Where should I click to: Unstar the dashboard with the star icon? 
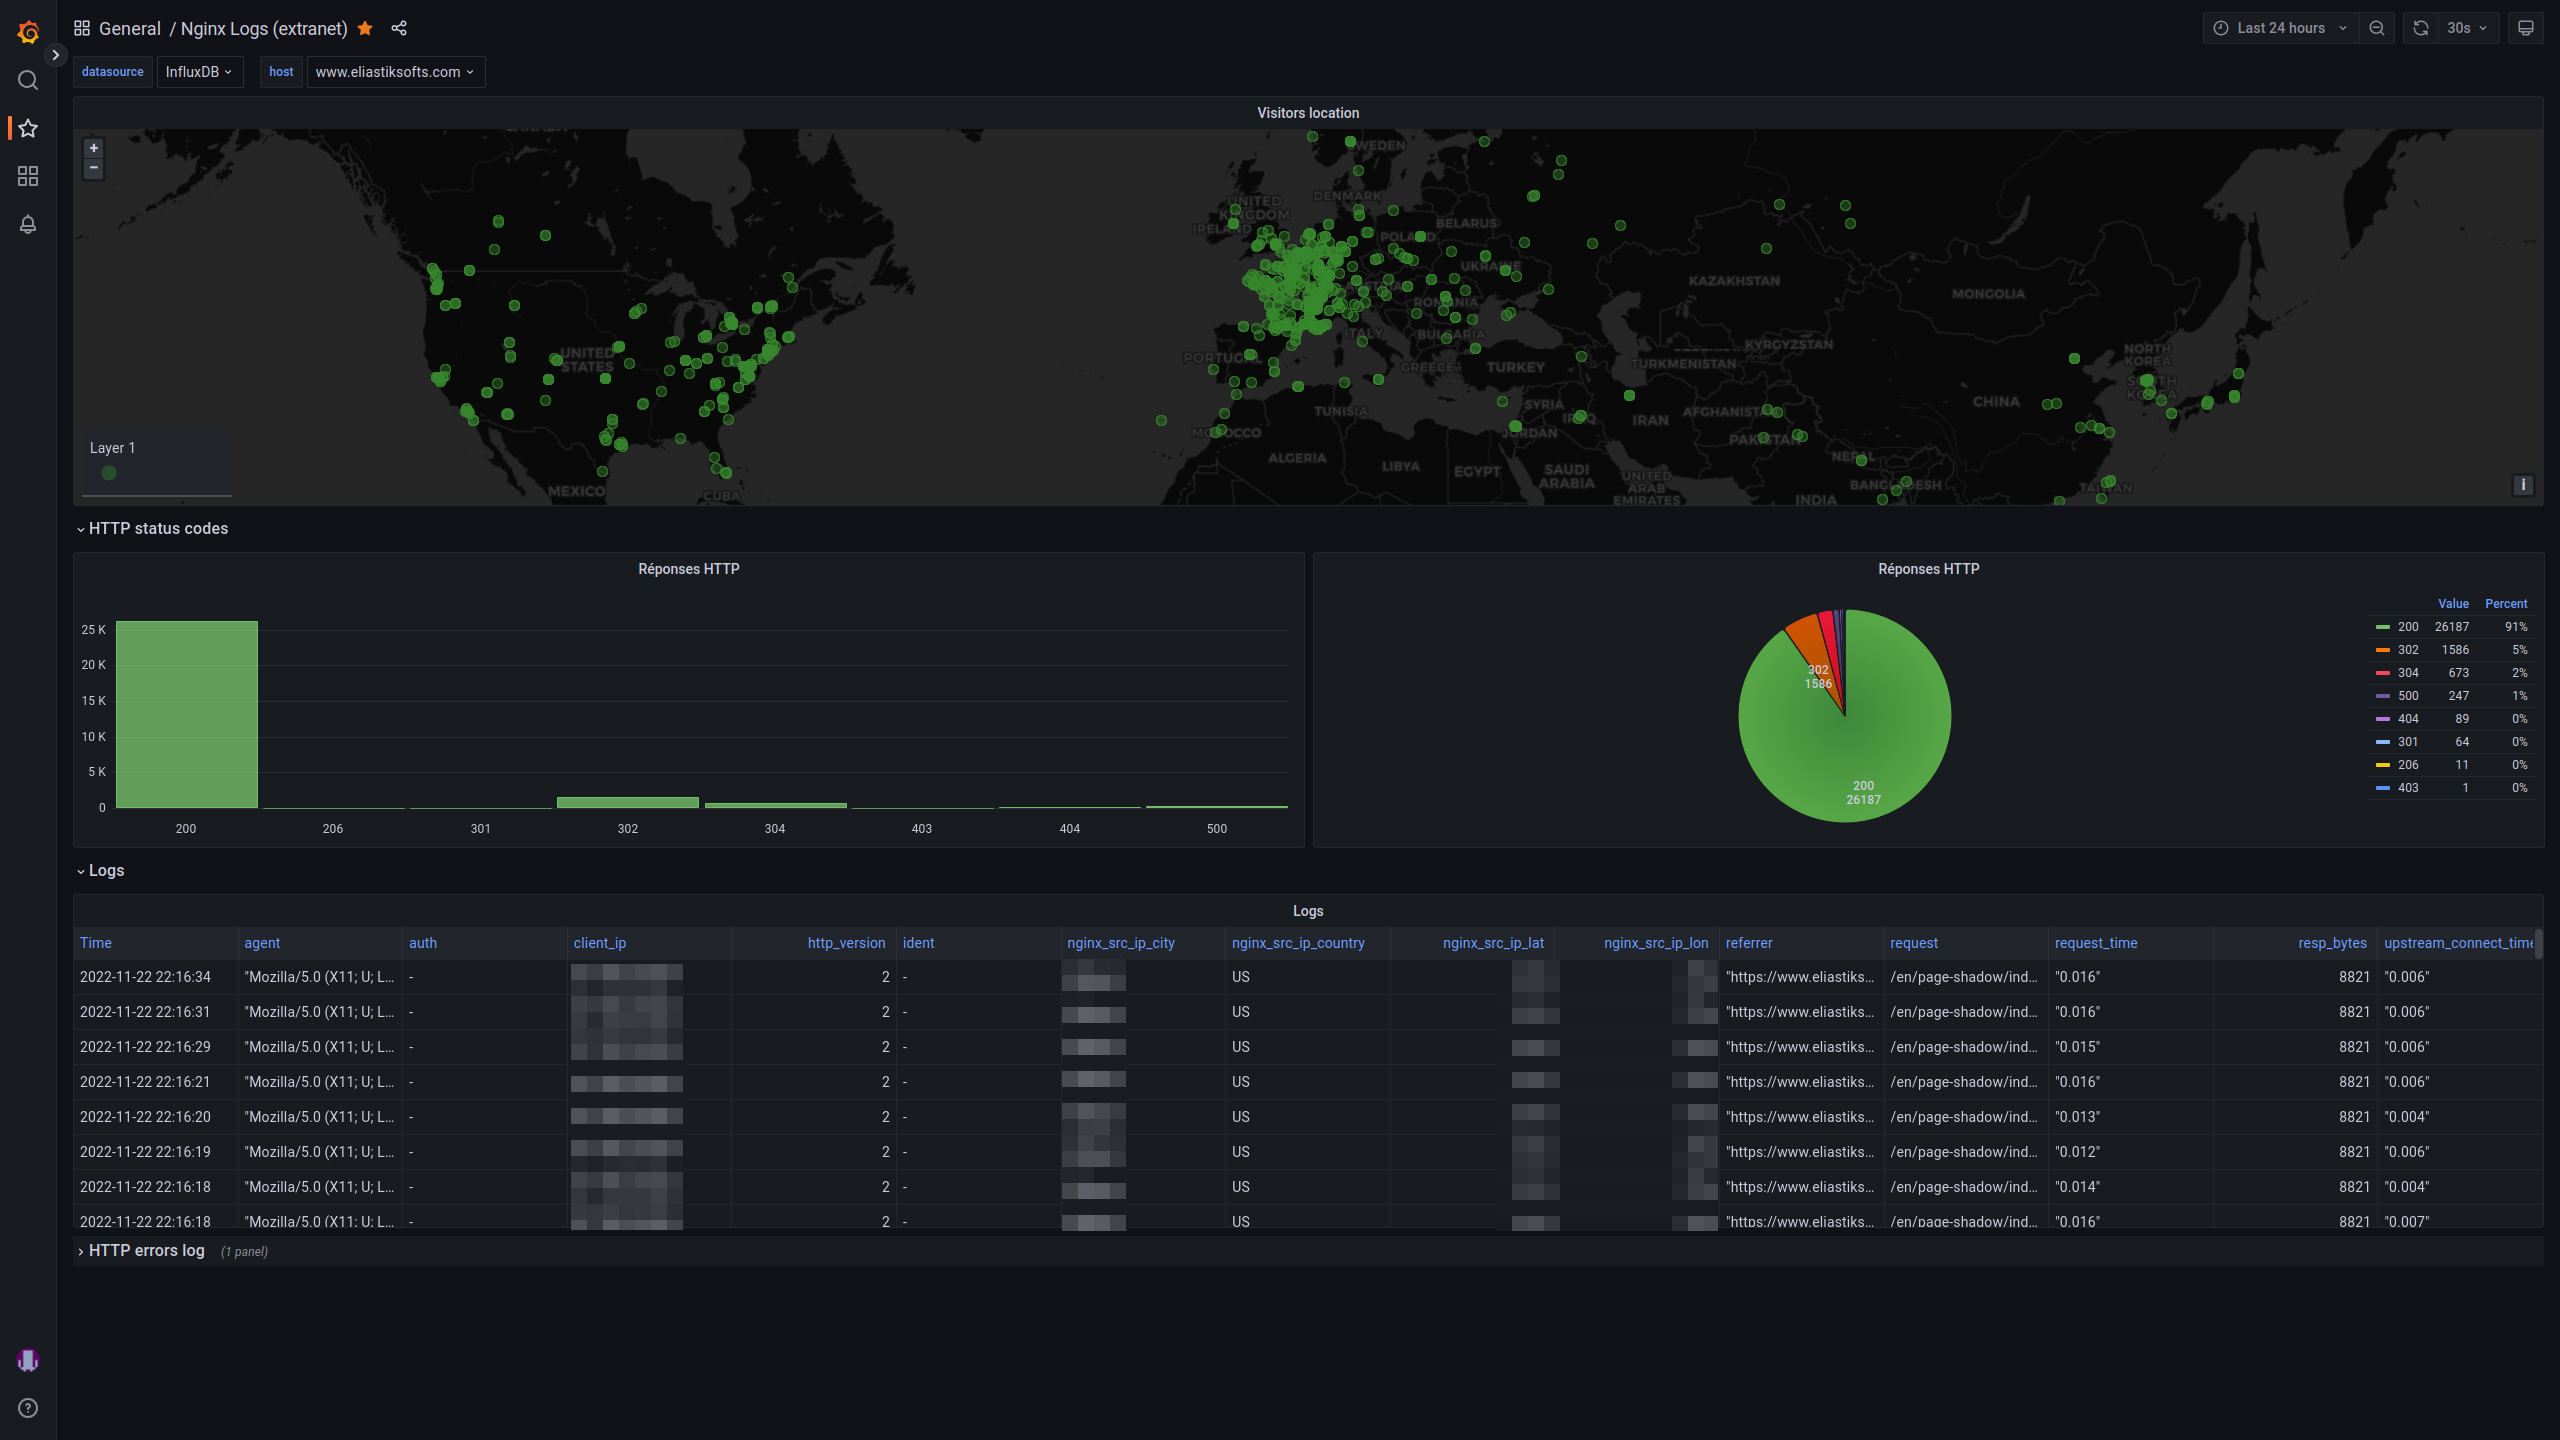(365, 28)
